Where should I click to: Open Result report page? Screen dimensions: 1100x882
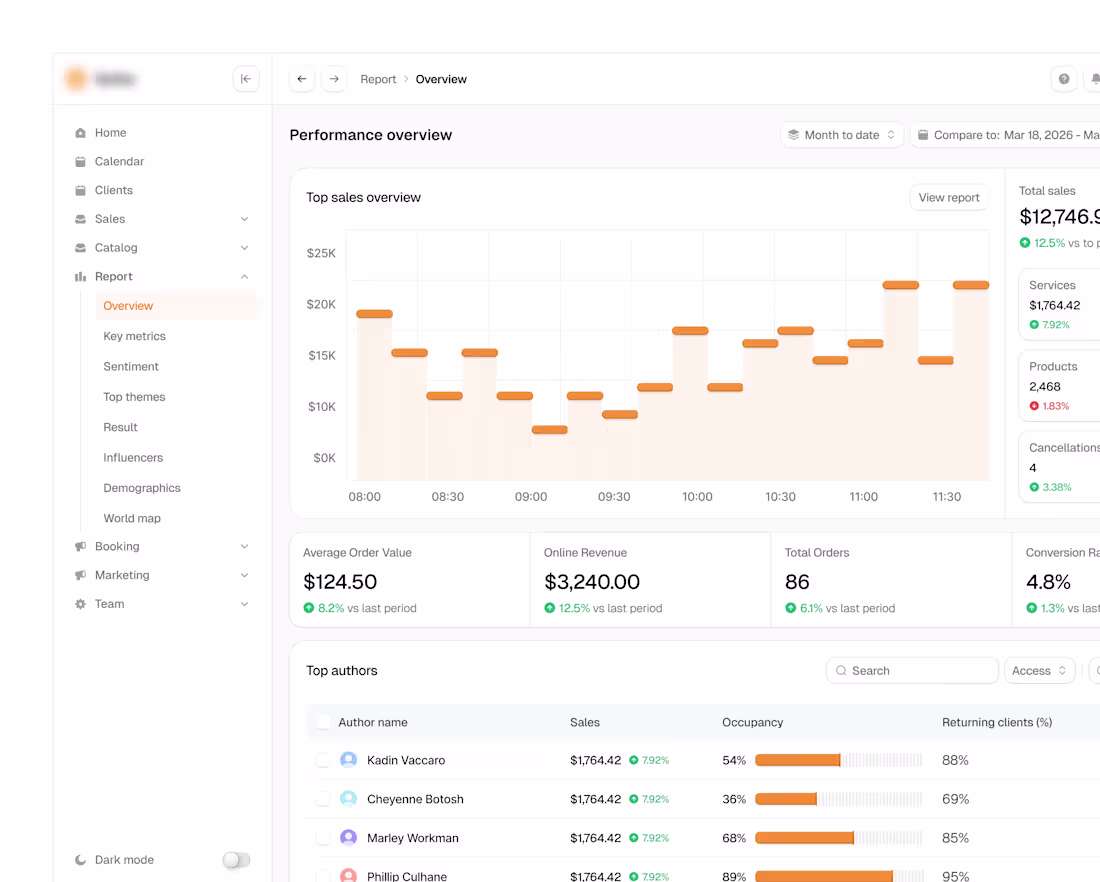120,427
